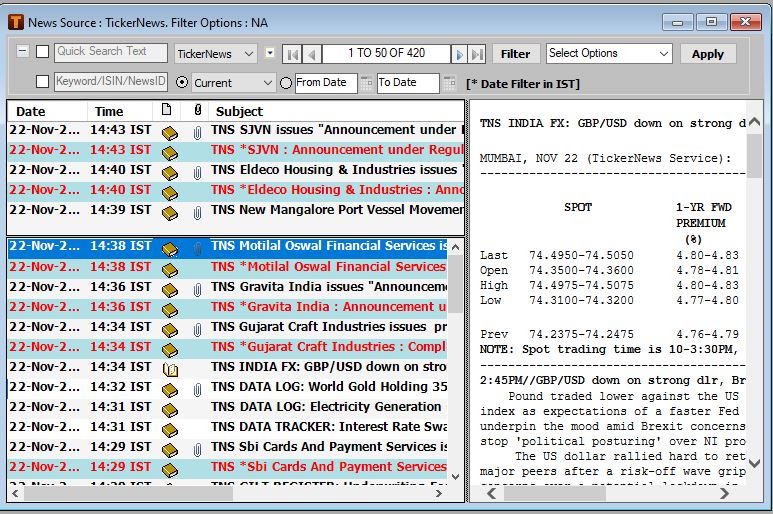This screenshot has height=514, width=773.
Task: Click news icon for red Motilal Oswal row
Action: pyautogui.click(x=170, y=270)
